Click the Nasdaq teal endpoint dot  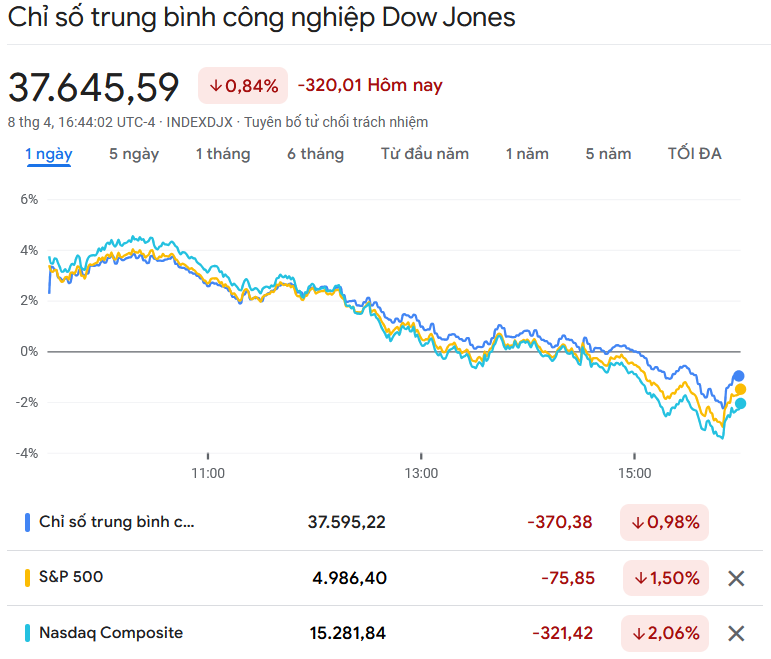(x=741, y=404)
